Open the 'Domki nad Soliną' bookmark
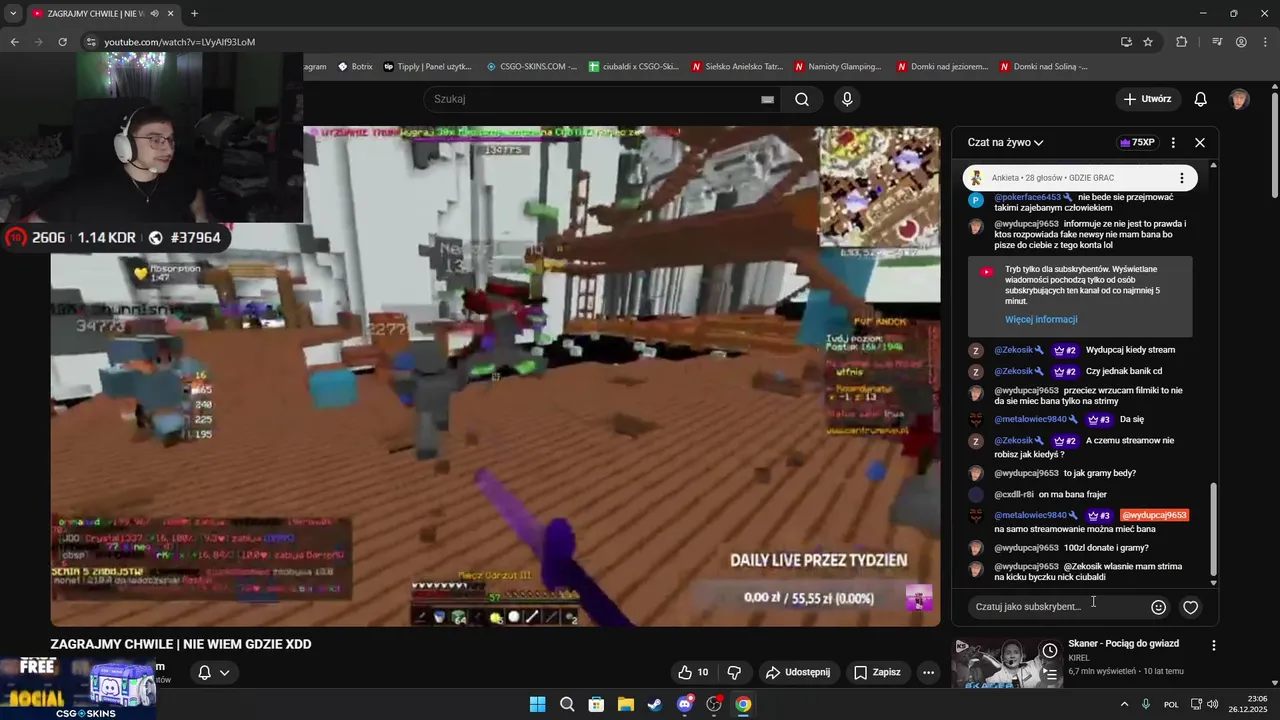 click(1044, 67)
